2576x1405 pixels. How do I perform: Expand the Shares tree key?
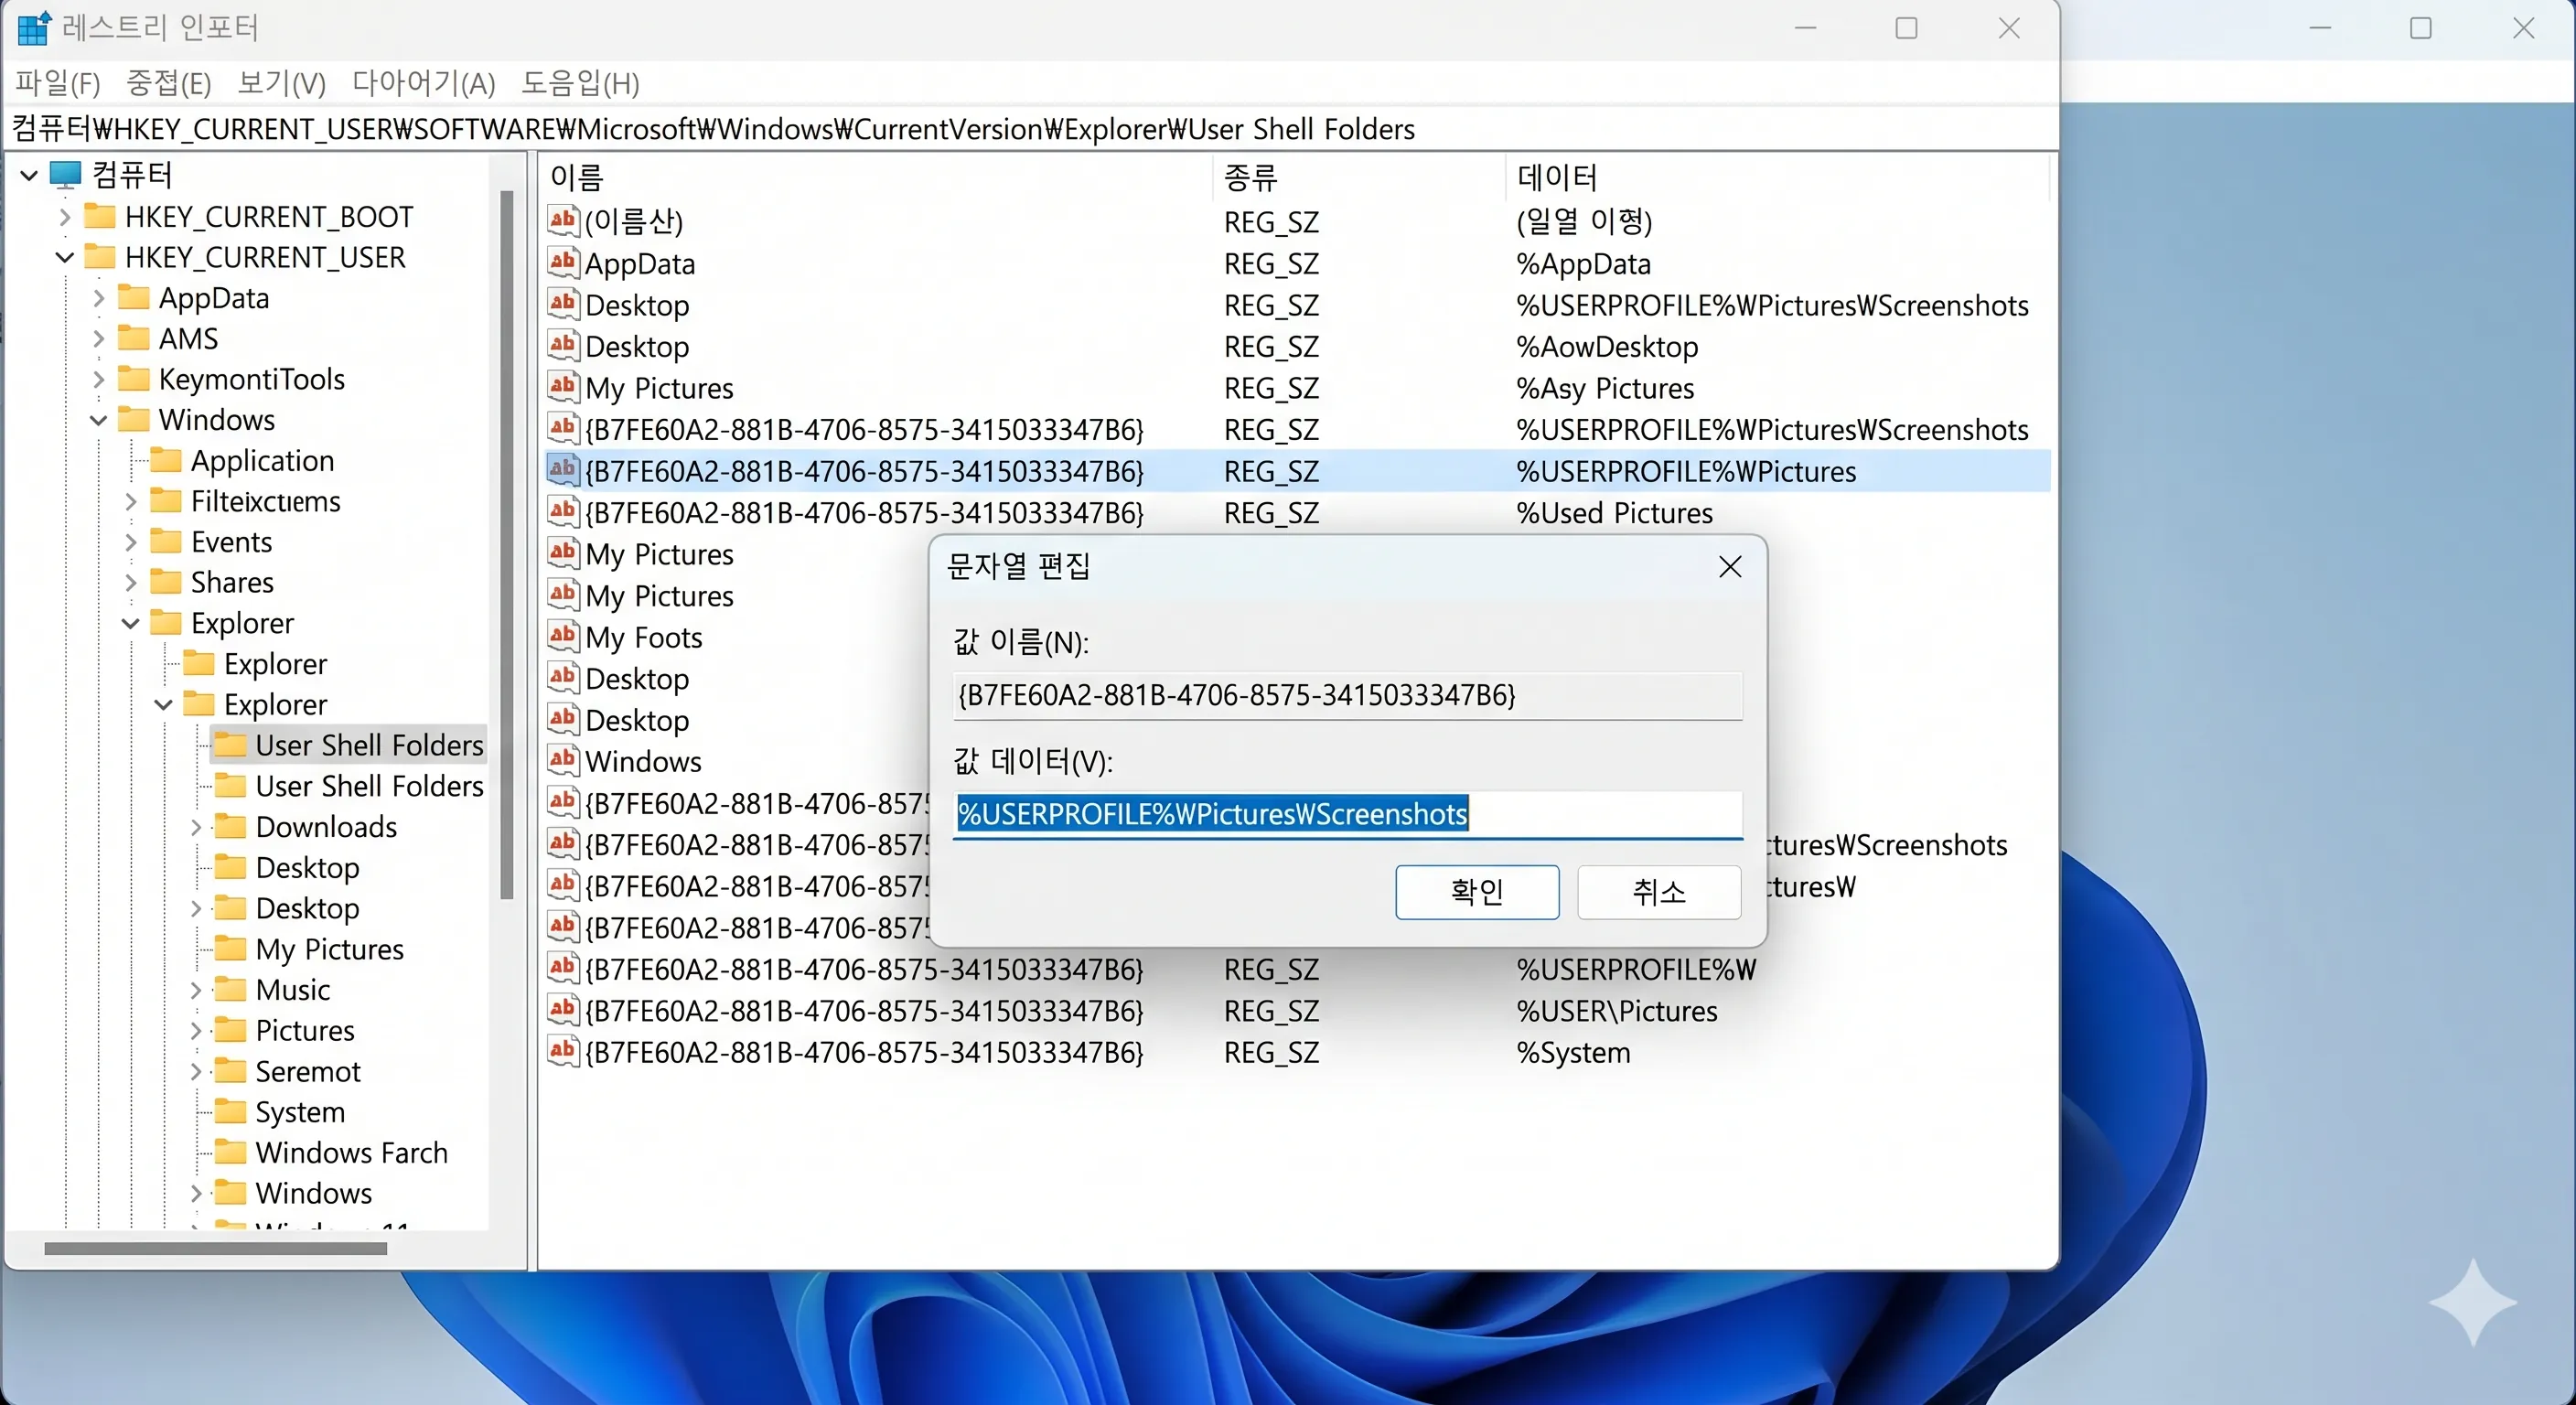(x=130, y=582)
